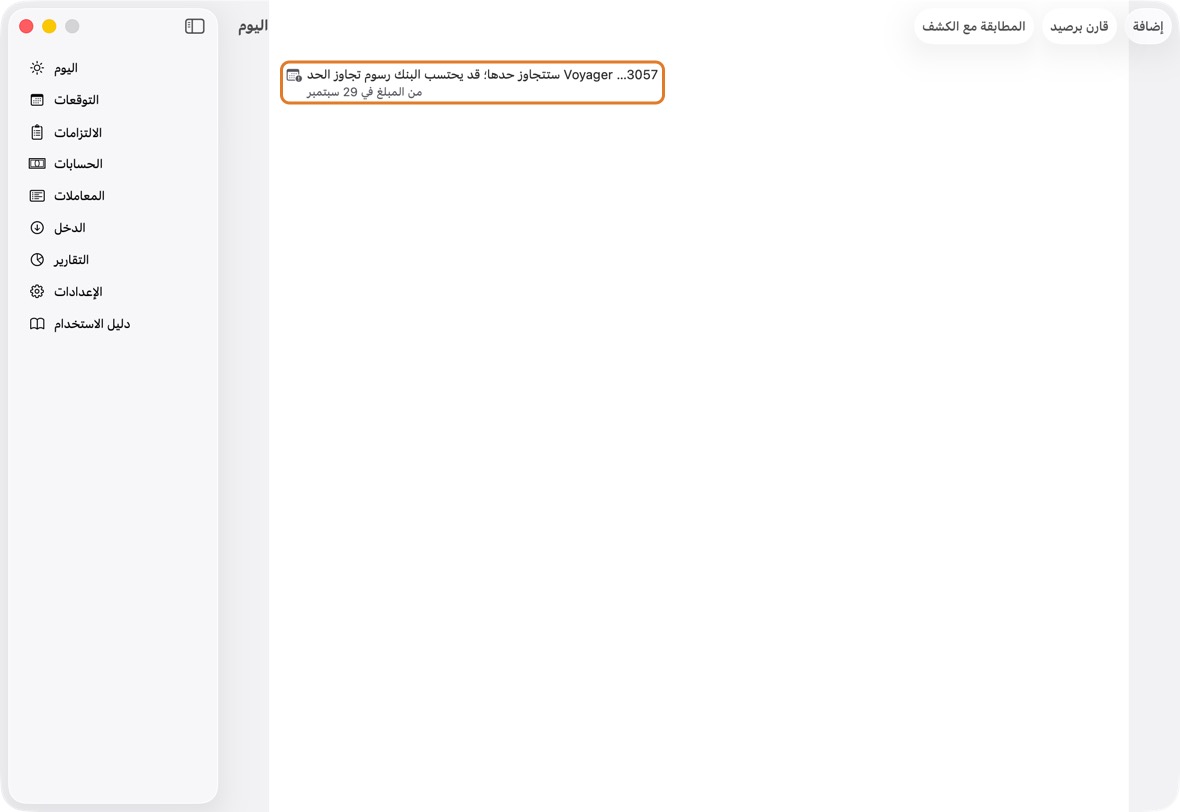
Task: Click the banknote icon beside الحسابات
Action: pos(37,163)
